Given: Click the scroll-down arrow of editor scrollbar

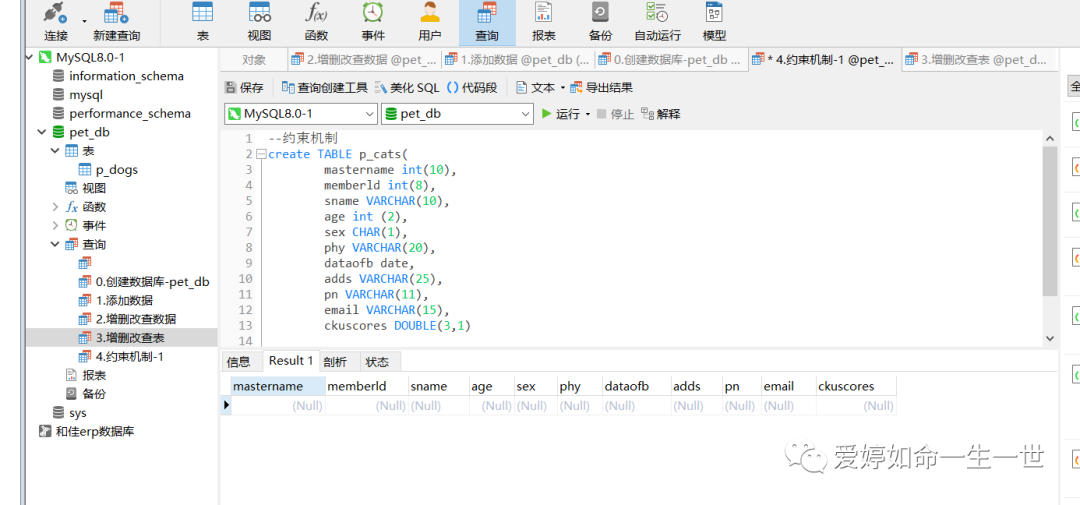Looking at the screenshot, I should pos(1050,338).
